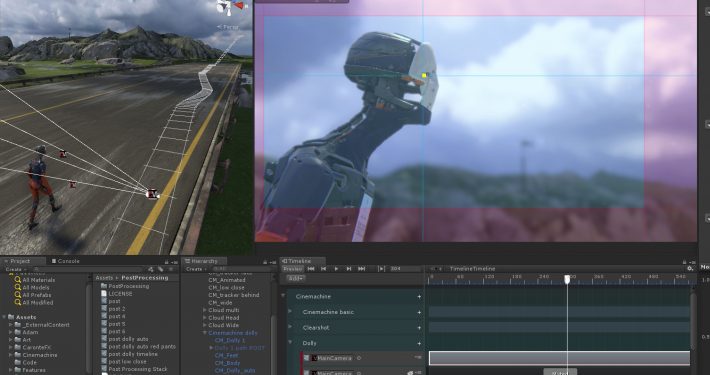Step to previous frame in Timeline
The width and height of the screenshot is (710, 375).
click(x=323, y=269)
